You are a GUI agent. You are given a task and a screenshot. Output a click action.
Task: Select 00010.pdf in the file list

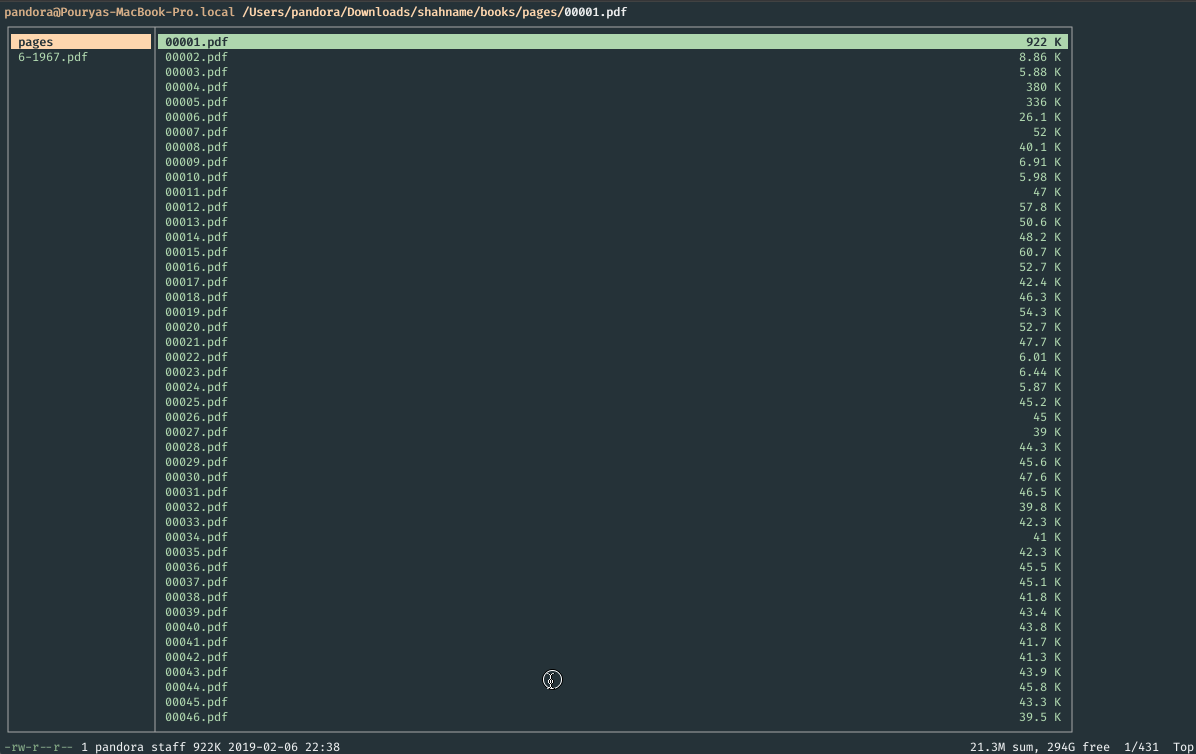click(x=195, y=176)
